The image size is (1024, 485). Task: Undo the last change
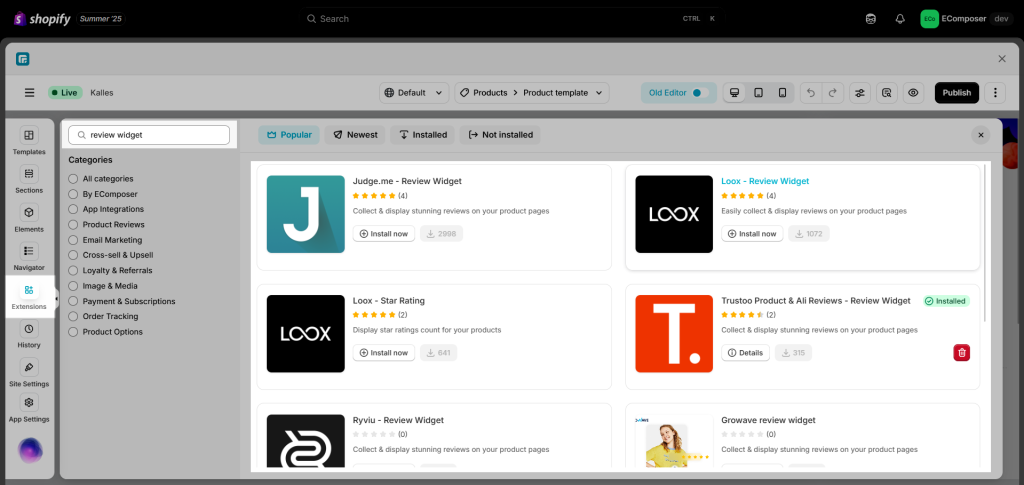point(811,93)
